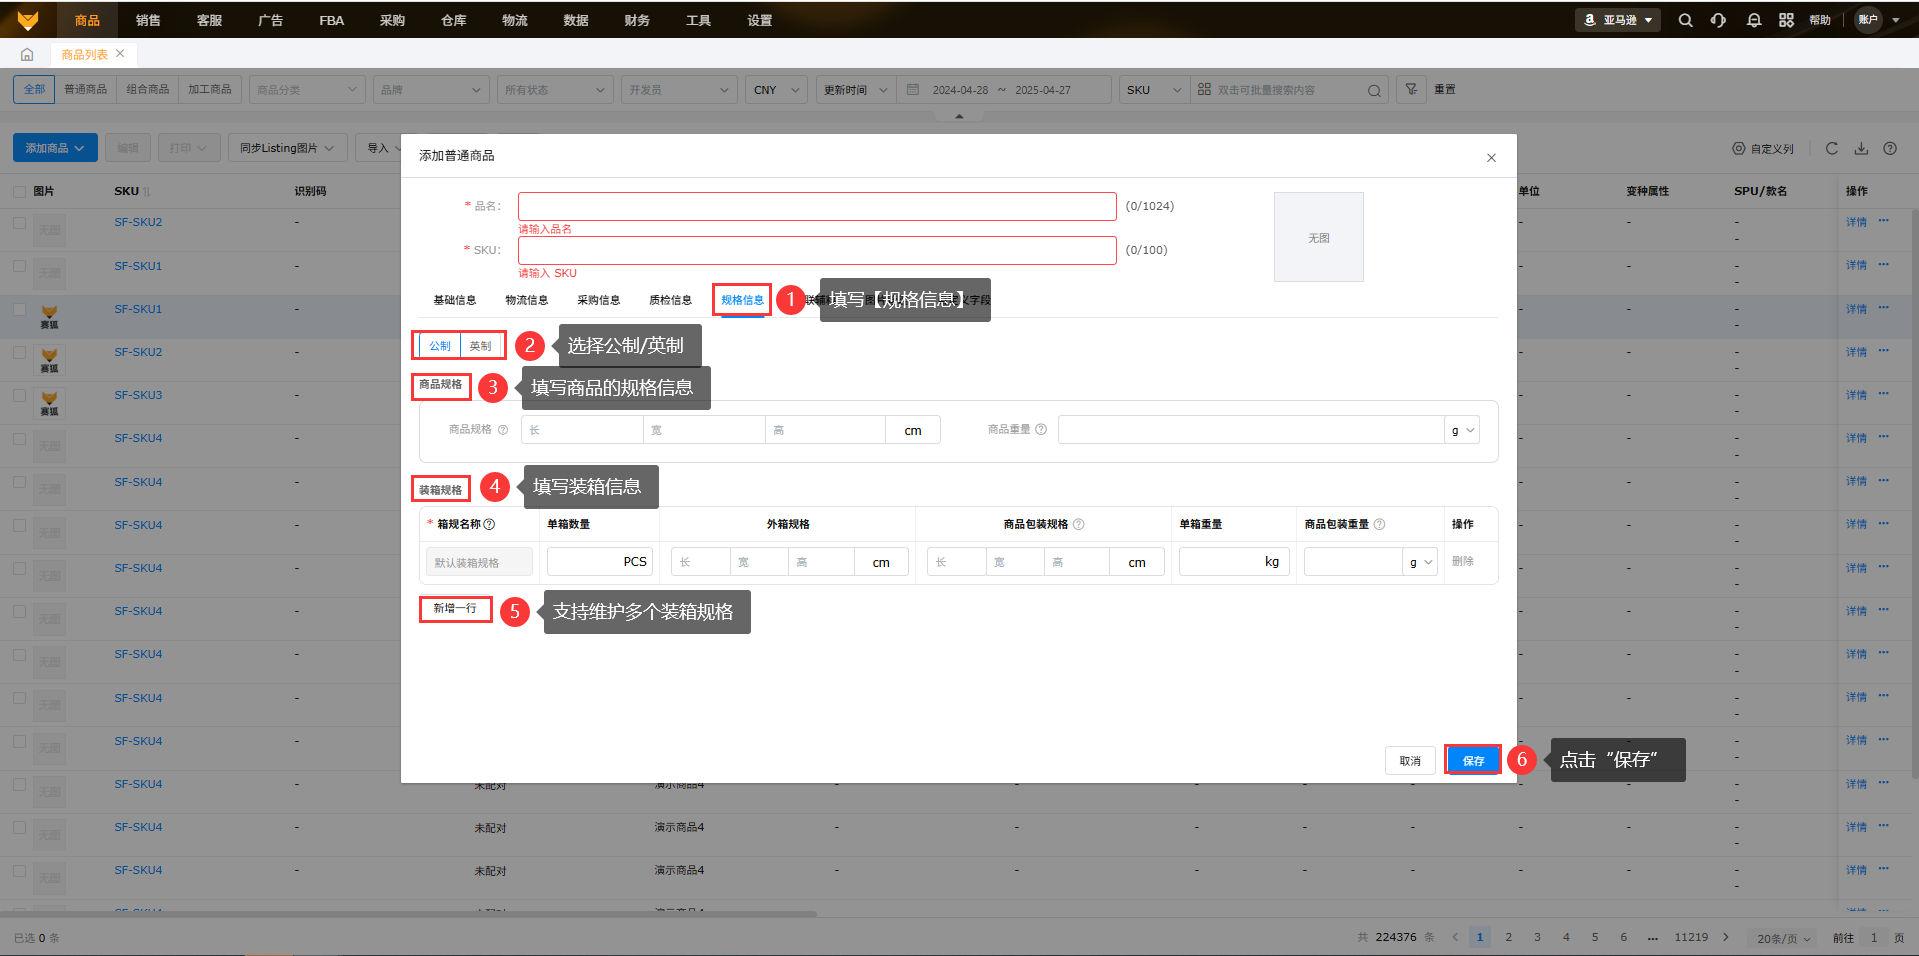Open the customer service headset icon
Viewport: 1919px width, 956px height.
[x=1719, y=20]
